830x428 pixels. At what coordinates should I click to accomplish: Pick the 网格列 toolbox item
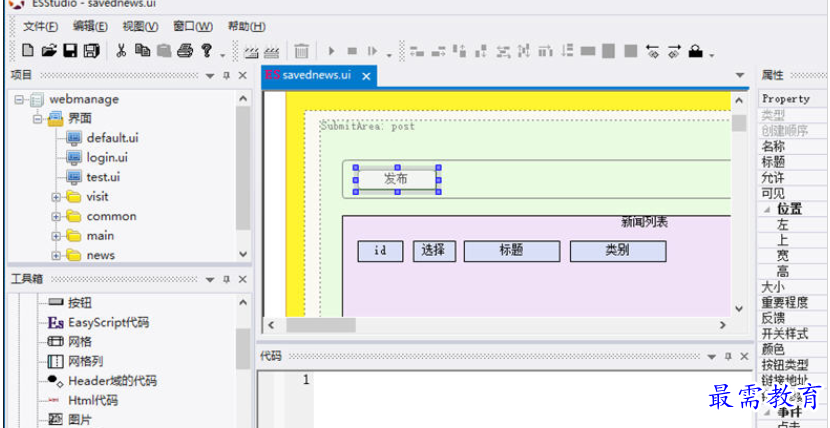tap(85, 362)
